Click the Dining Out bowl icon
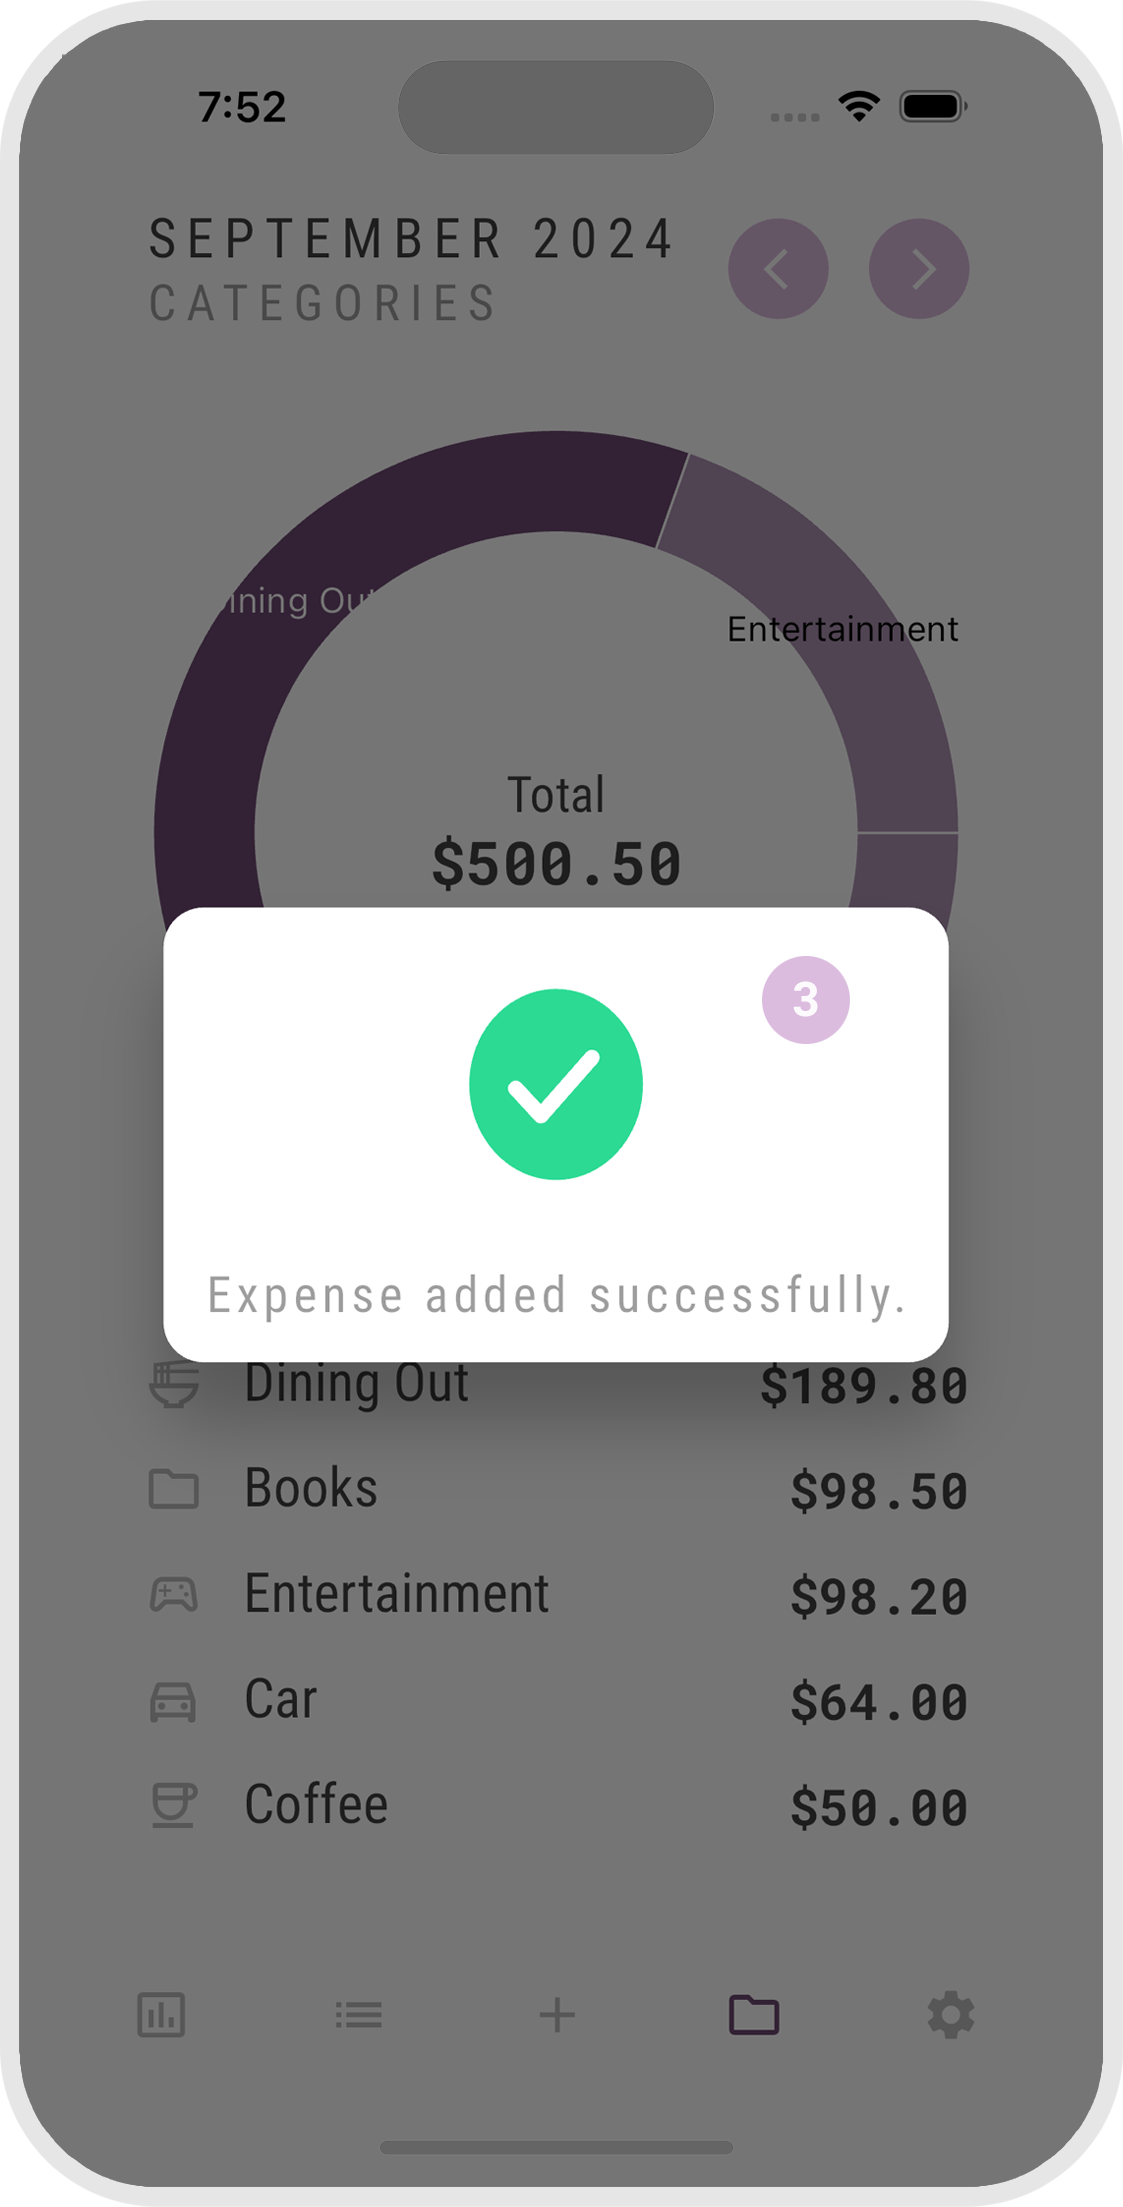This screenshot has height=2207, width=1123. (174, 1385)
